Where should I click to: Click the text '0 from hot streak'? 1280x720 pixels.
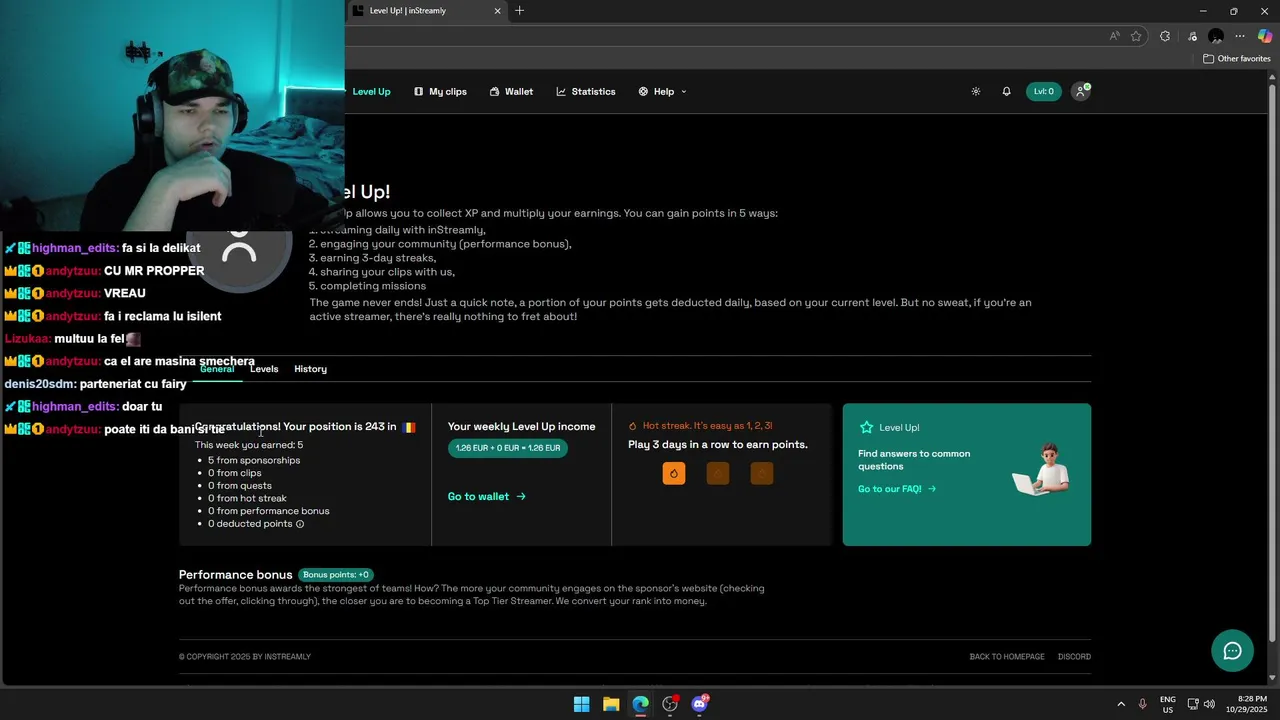247,498
